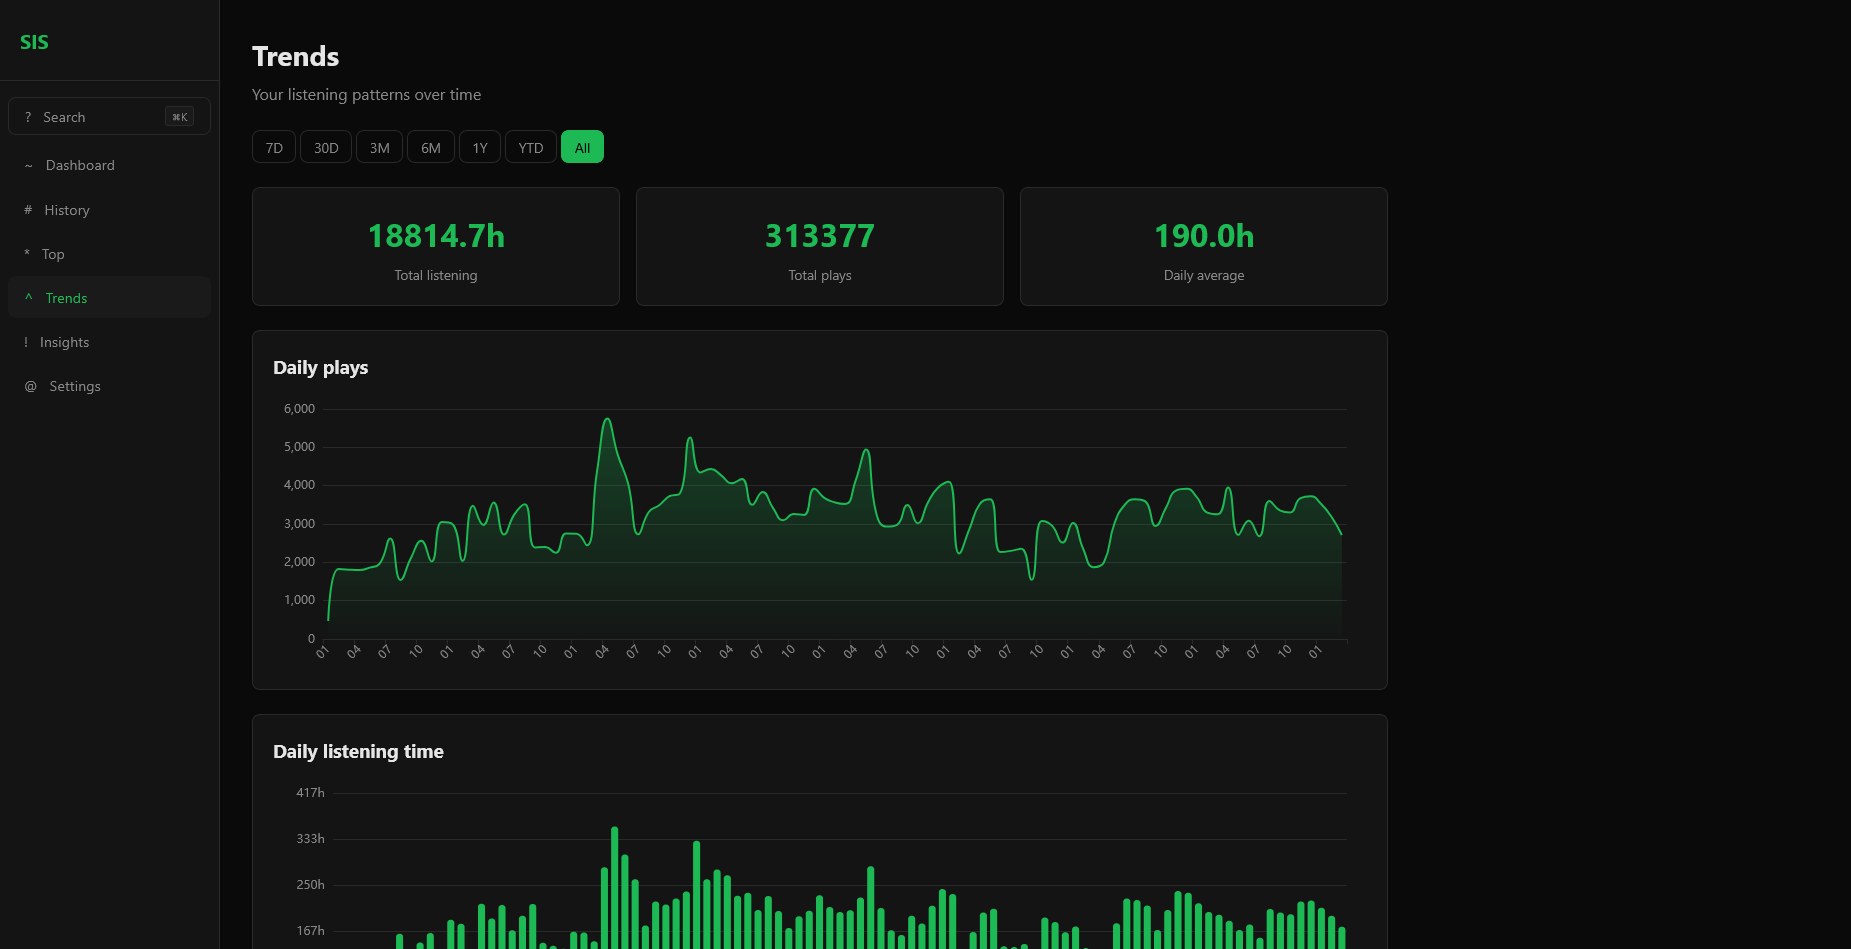Click the SIS logo in sidebar
Image resolution: width=1851 pixels, height=949 pixels.
pos(34,42)
